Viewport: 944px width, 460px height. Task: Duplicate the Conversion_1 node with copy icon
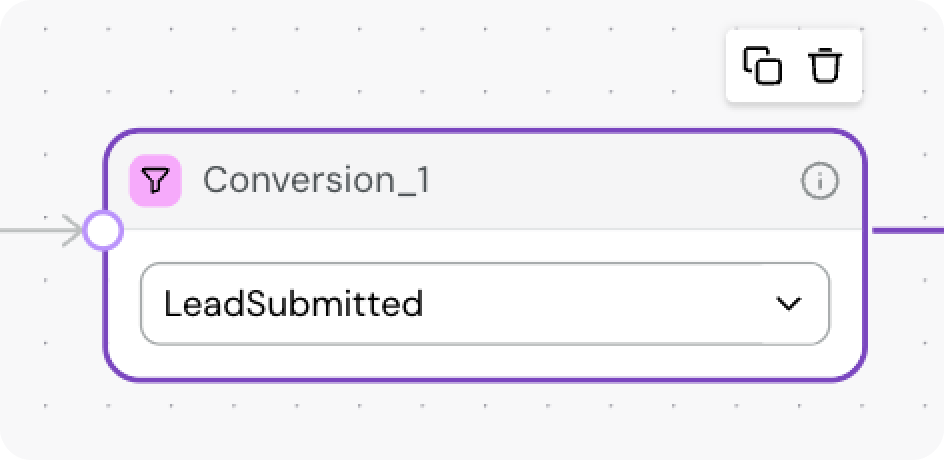pos(762,66)
